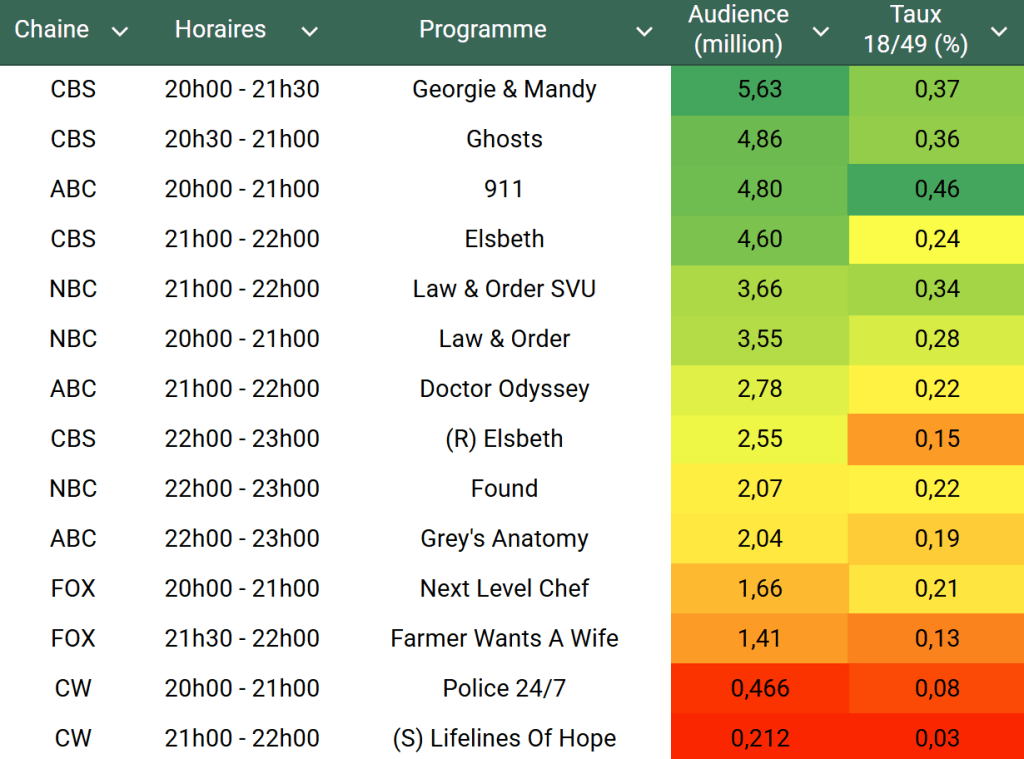1024x759 pixels.
Task: Select the Law & Order SVU cell
Action: tap(504, 289)
